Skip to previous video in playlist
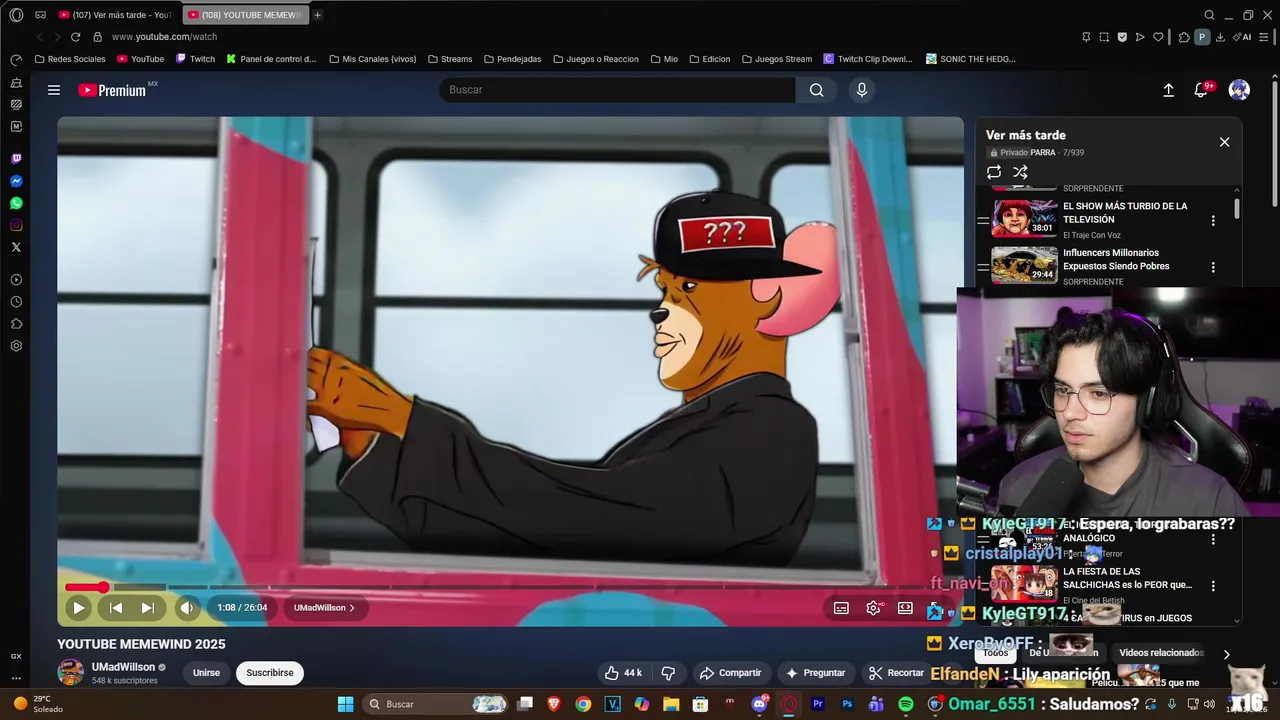Viewport: 1280px width, 720px height. pyautogui.click(x=116, y=608)
